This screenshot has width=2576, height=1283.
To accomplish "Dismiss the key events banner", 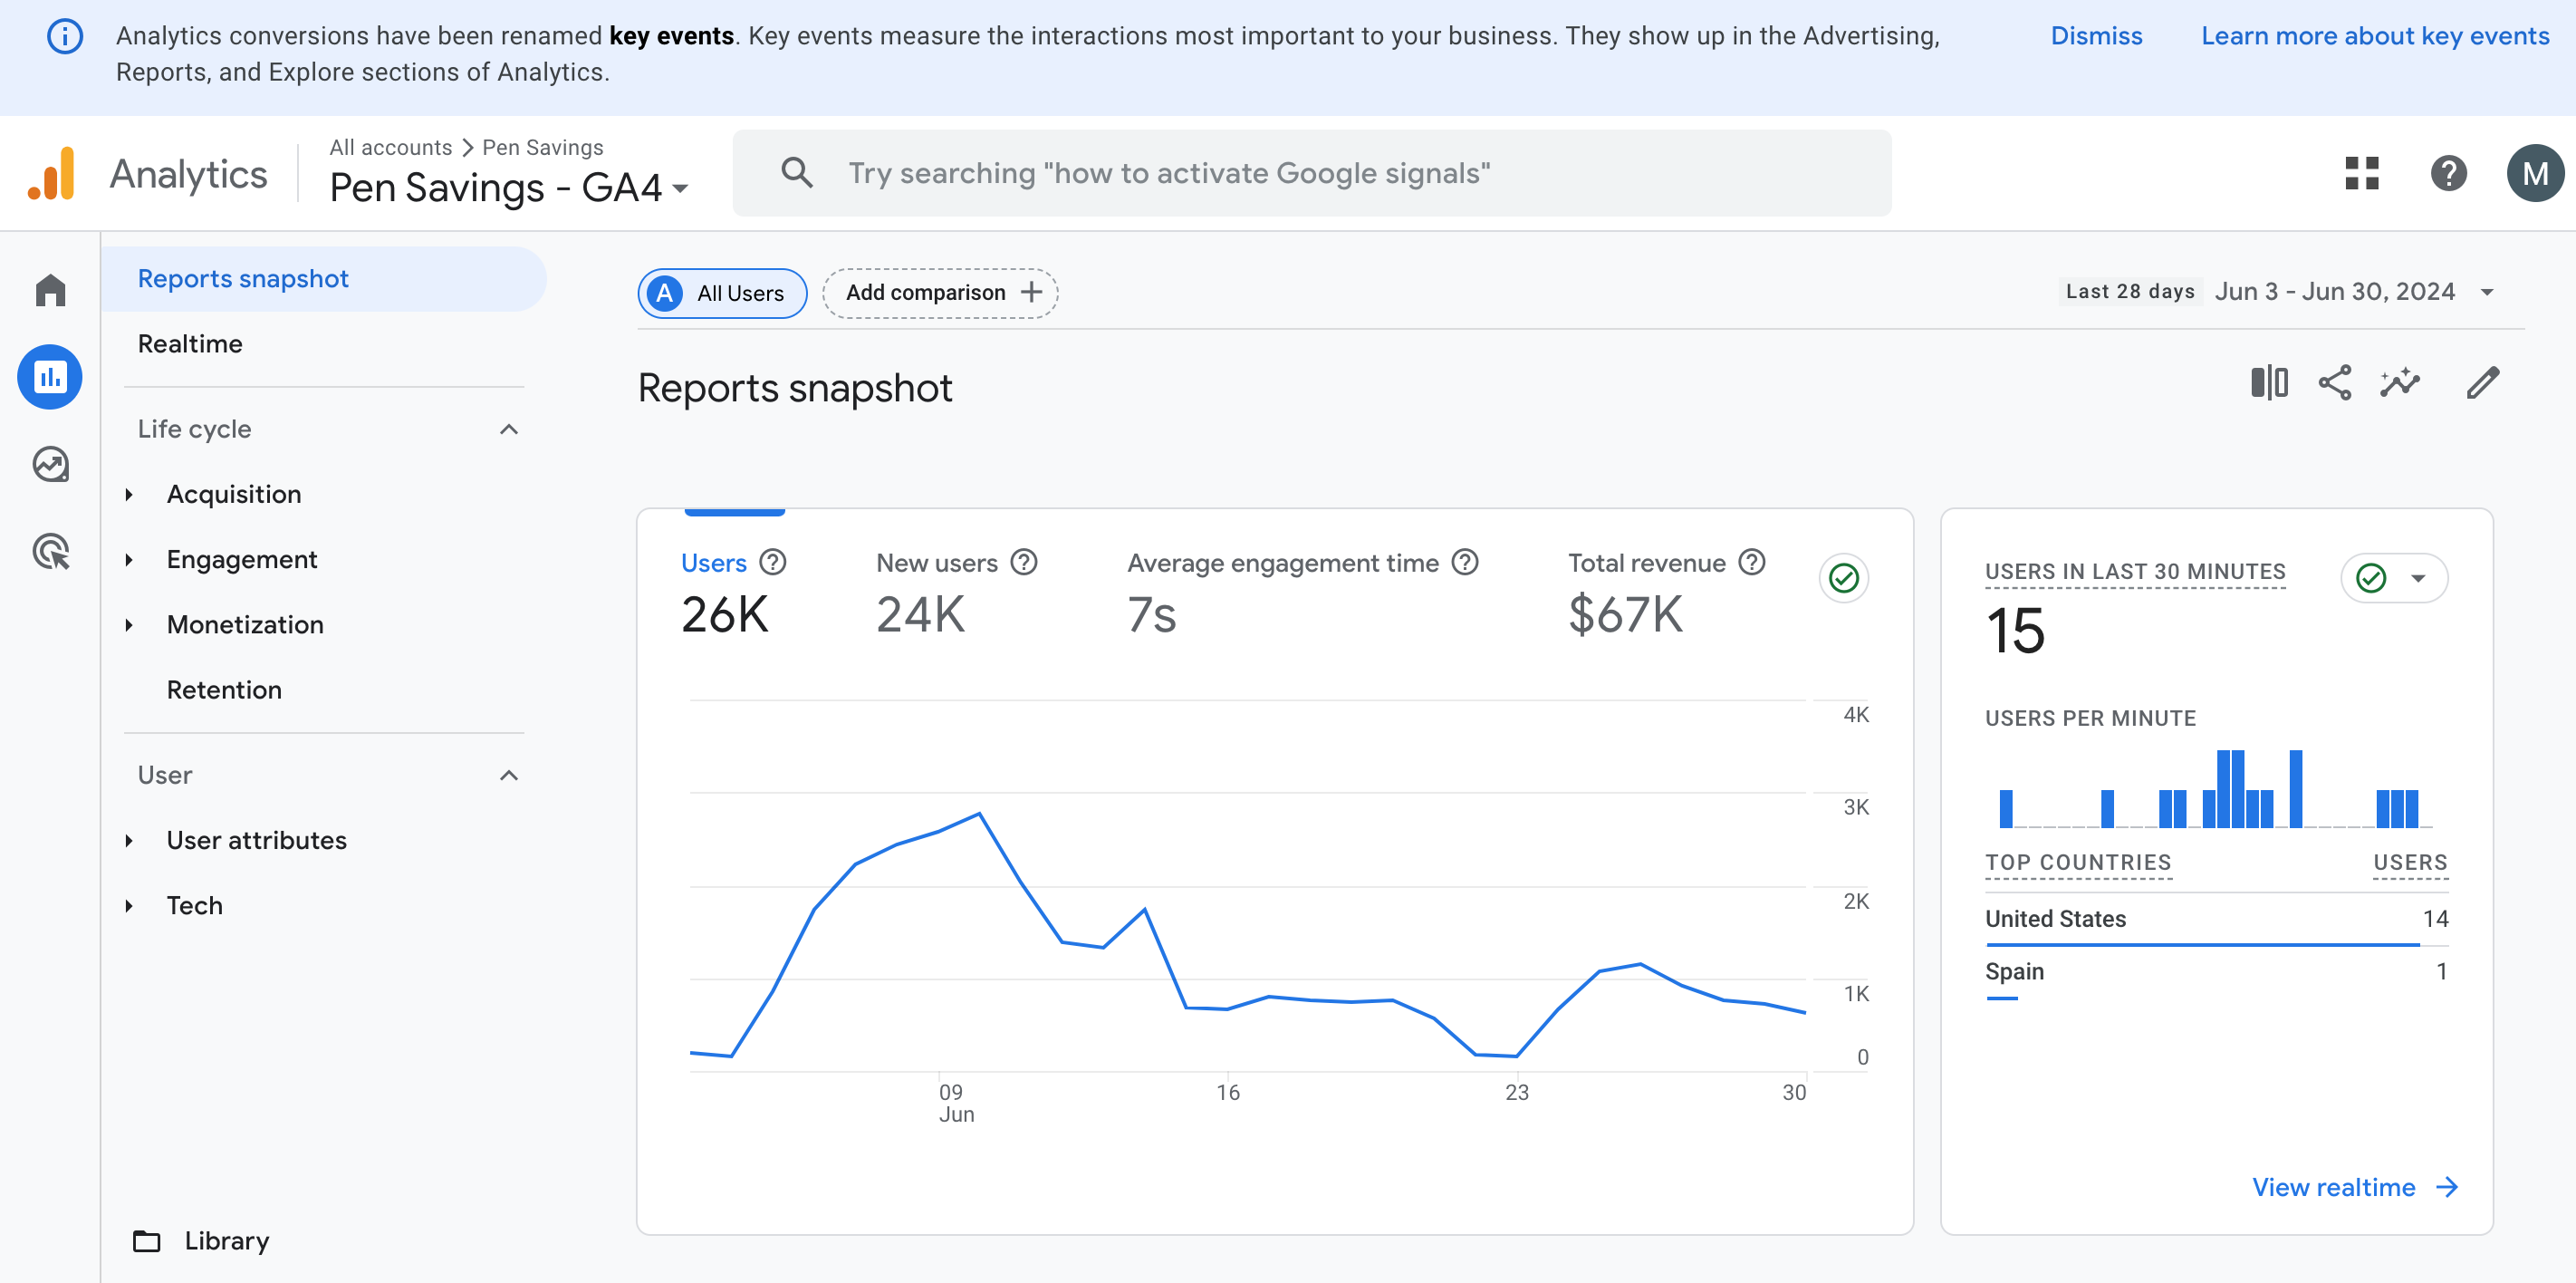I will (x=2096, y=37).
